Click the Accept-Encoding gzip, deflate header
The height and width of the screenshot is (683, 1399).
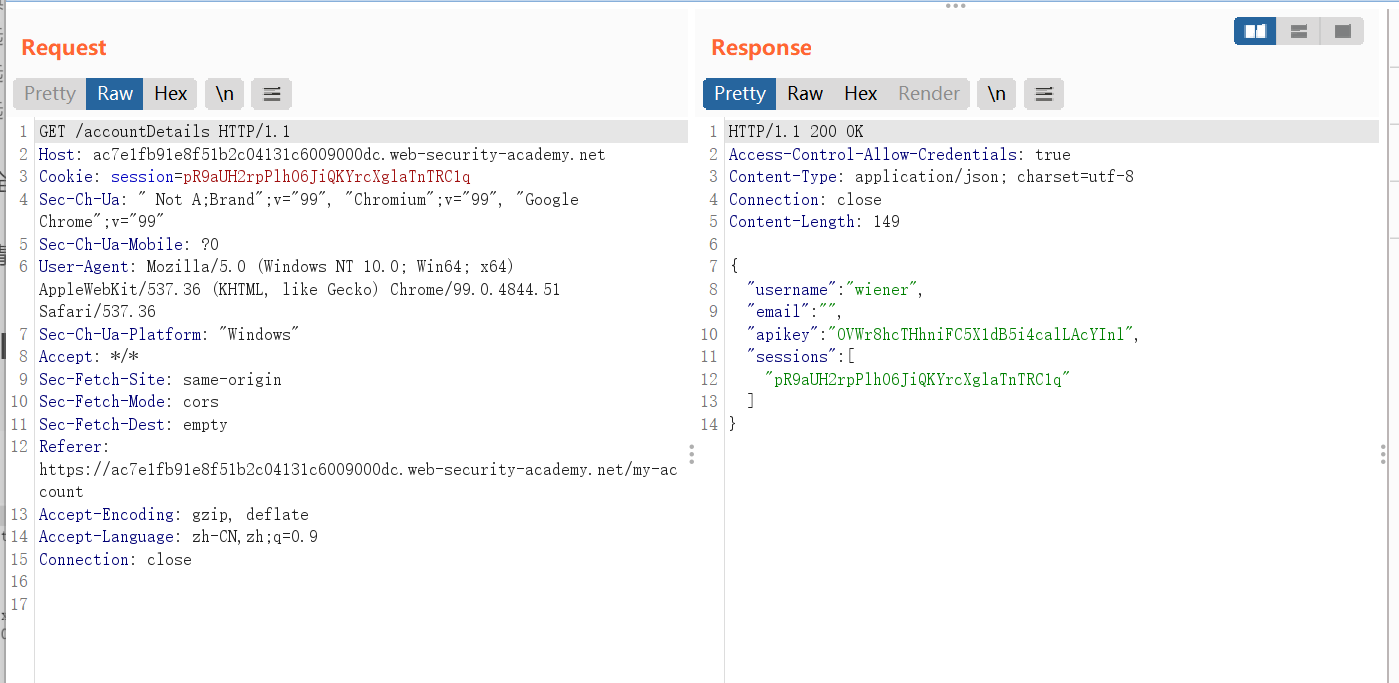(x=174, y=515)
